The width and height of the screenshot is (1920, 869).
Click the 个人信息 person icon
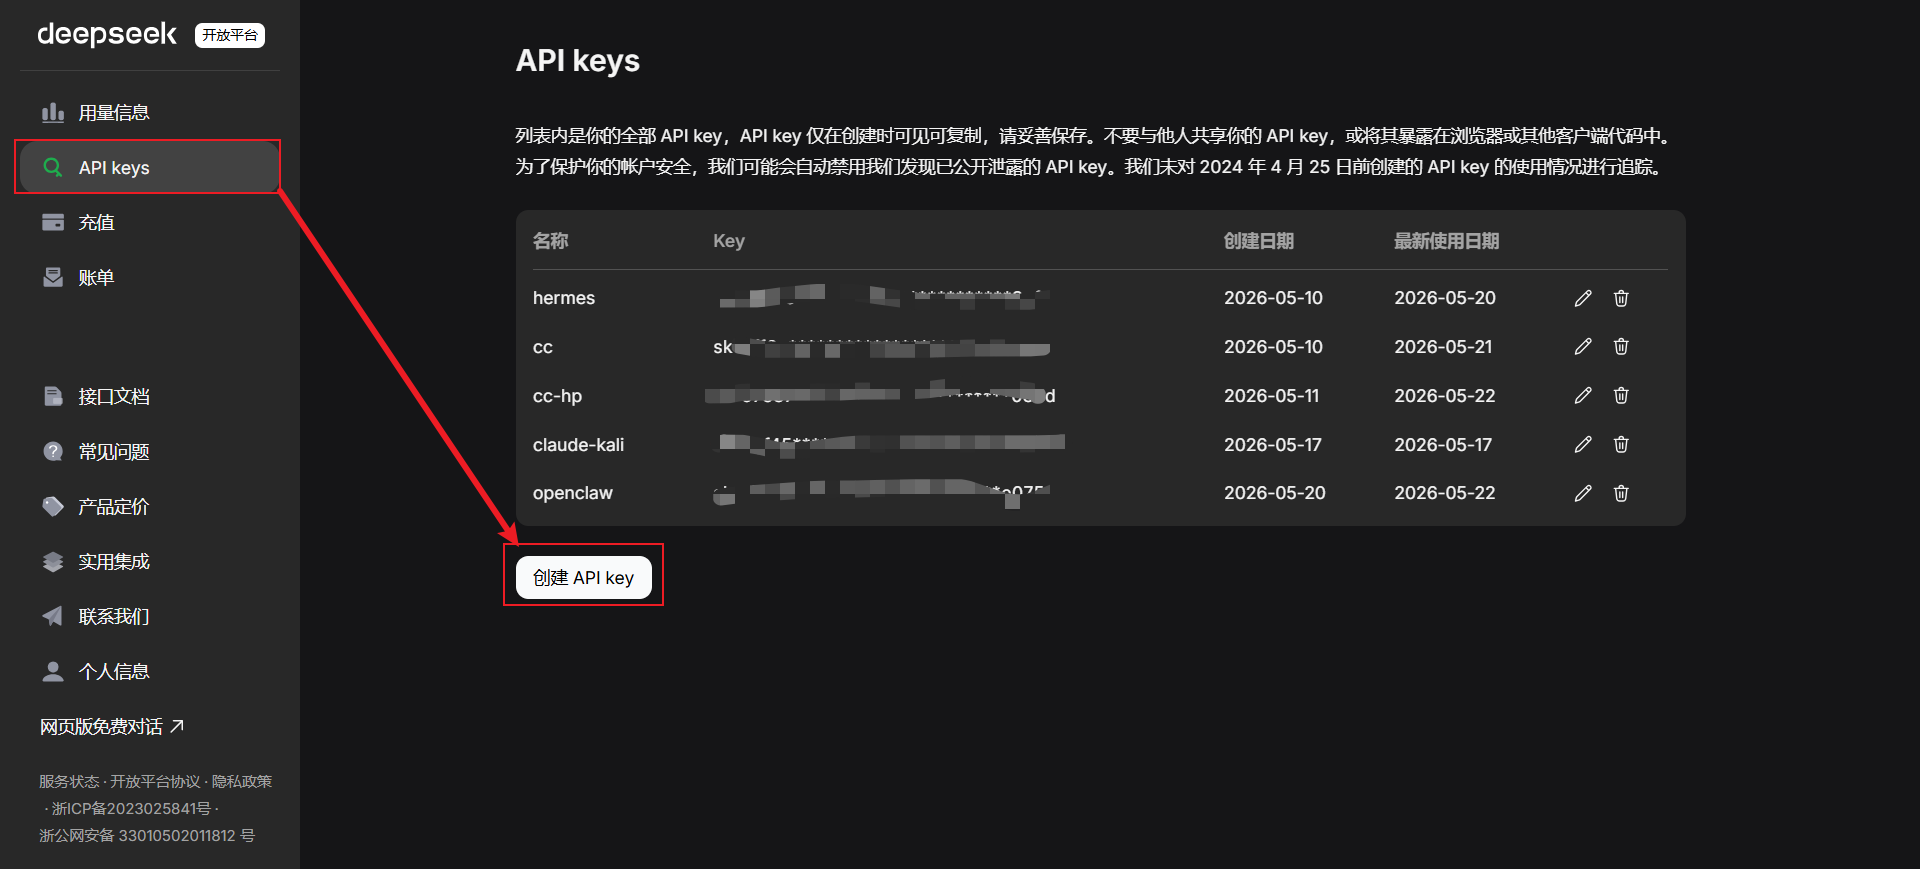pyautogui.click(x=53, y=671)
